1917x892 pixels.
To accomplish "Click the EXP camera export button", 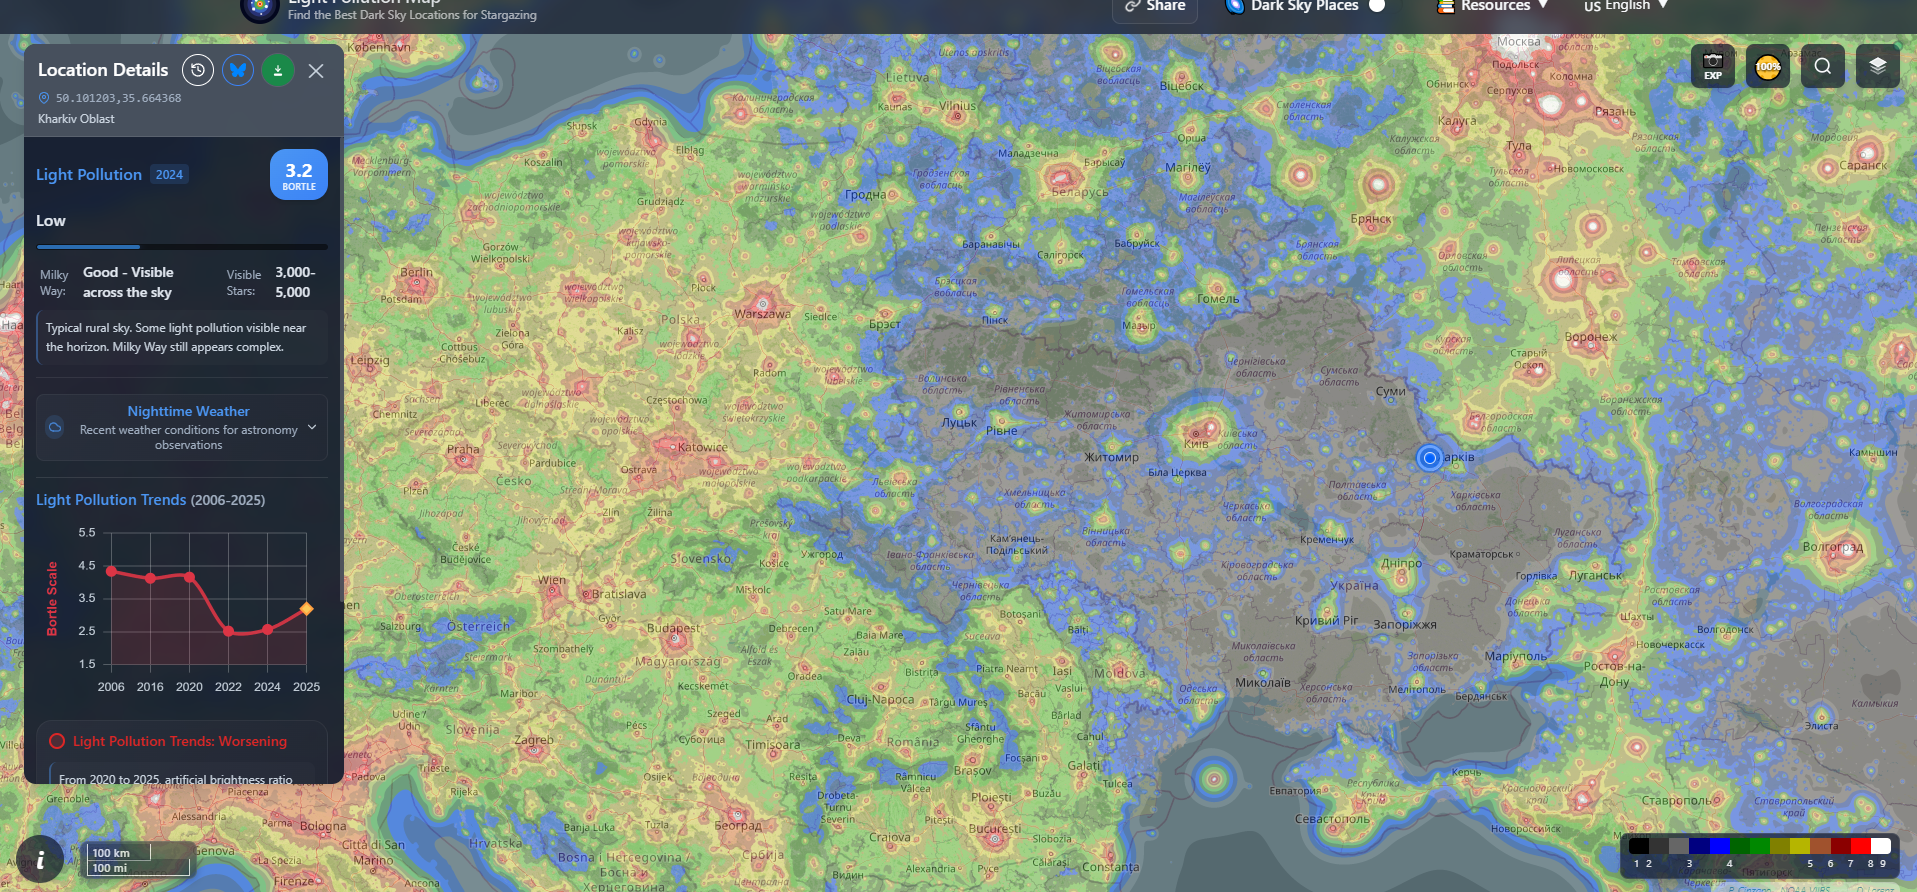I will coord(1713,67).
